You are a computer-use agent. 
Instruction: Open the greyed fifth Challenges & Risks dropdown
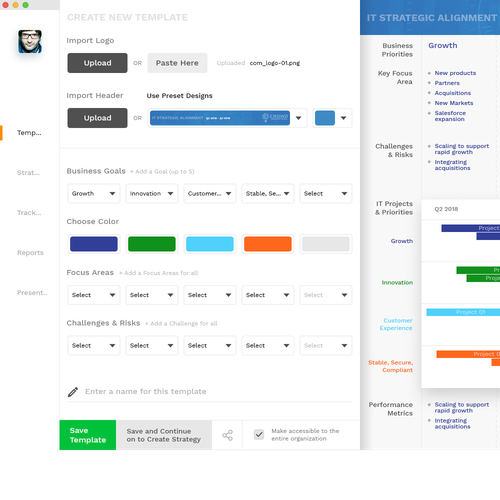click(x=326, y=346)
